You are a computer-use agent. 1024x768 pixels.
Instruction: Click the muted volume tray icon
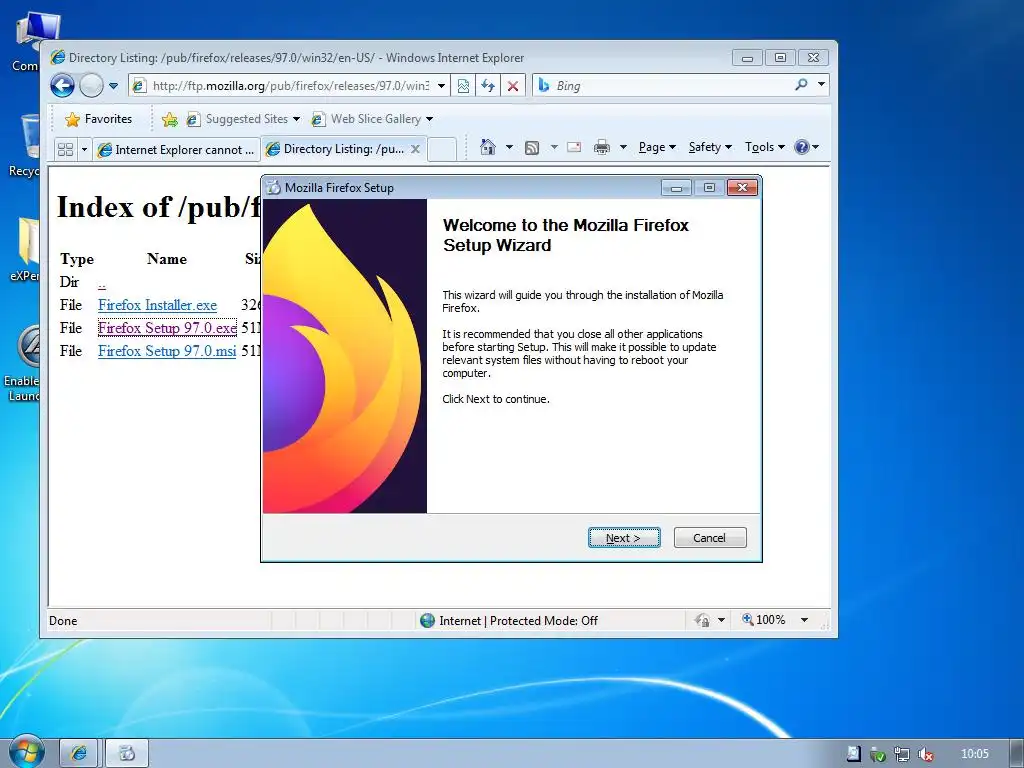coord(925,754)
